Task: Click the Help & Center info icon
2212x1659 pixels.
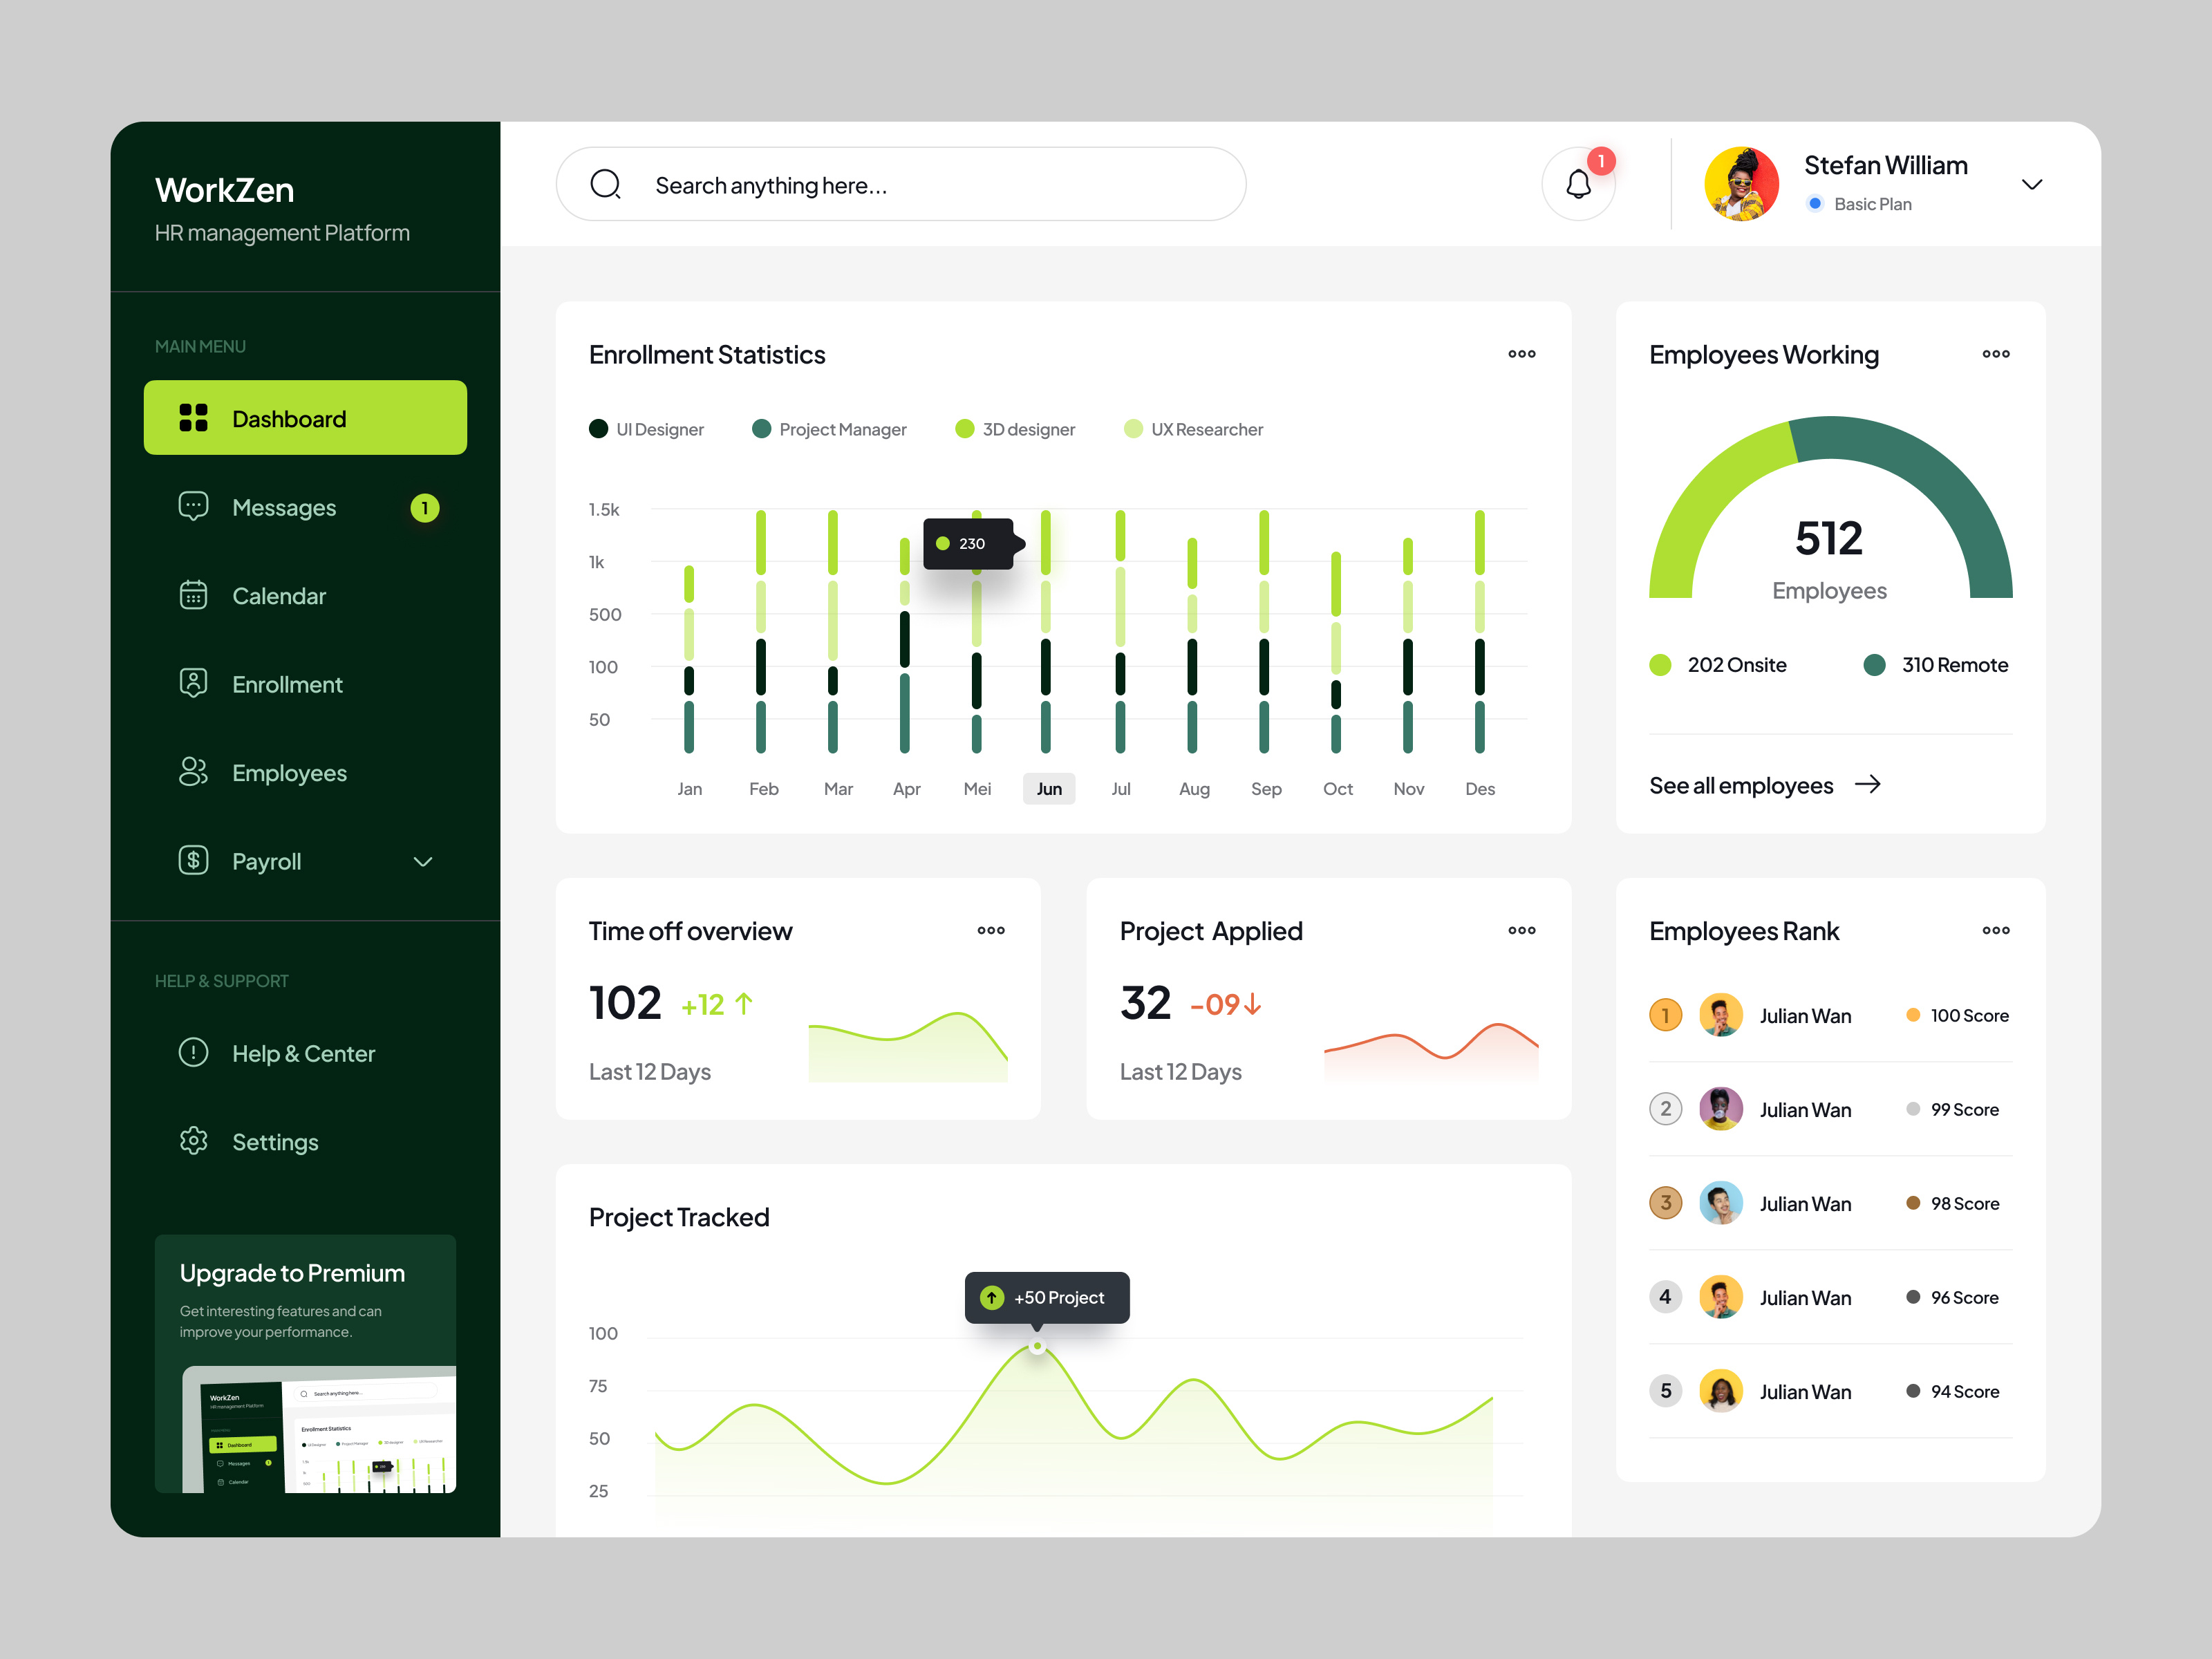Action: pos(193,1052)
